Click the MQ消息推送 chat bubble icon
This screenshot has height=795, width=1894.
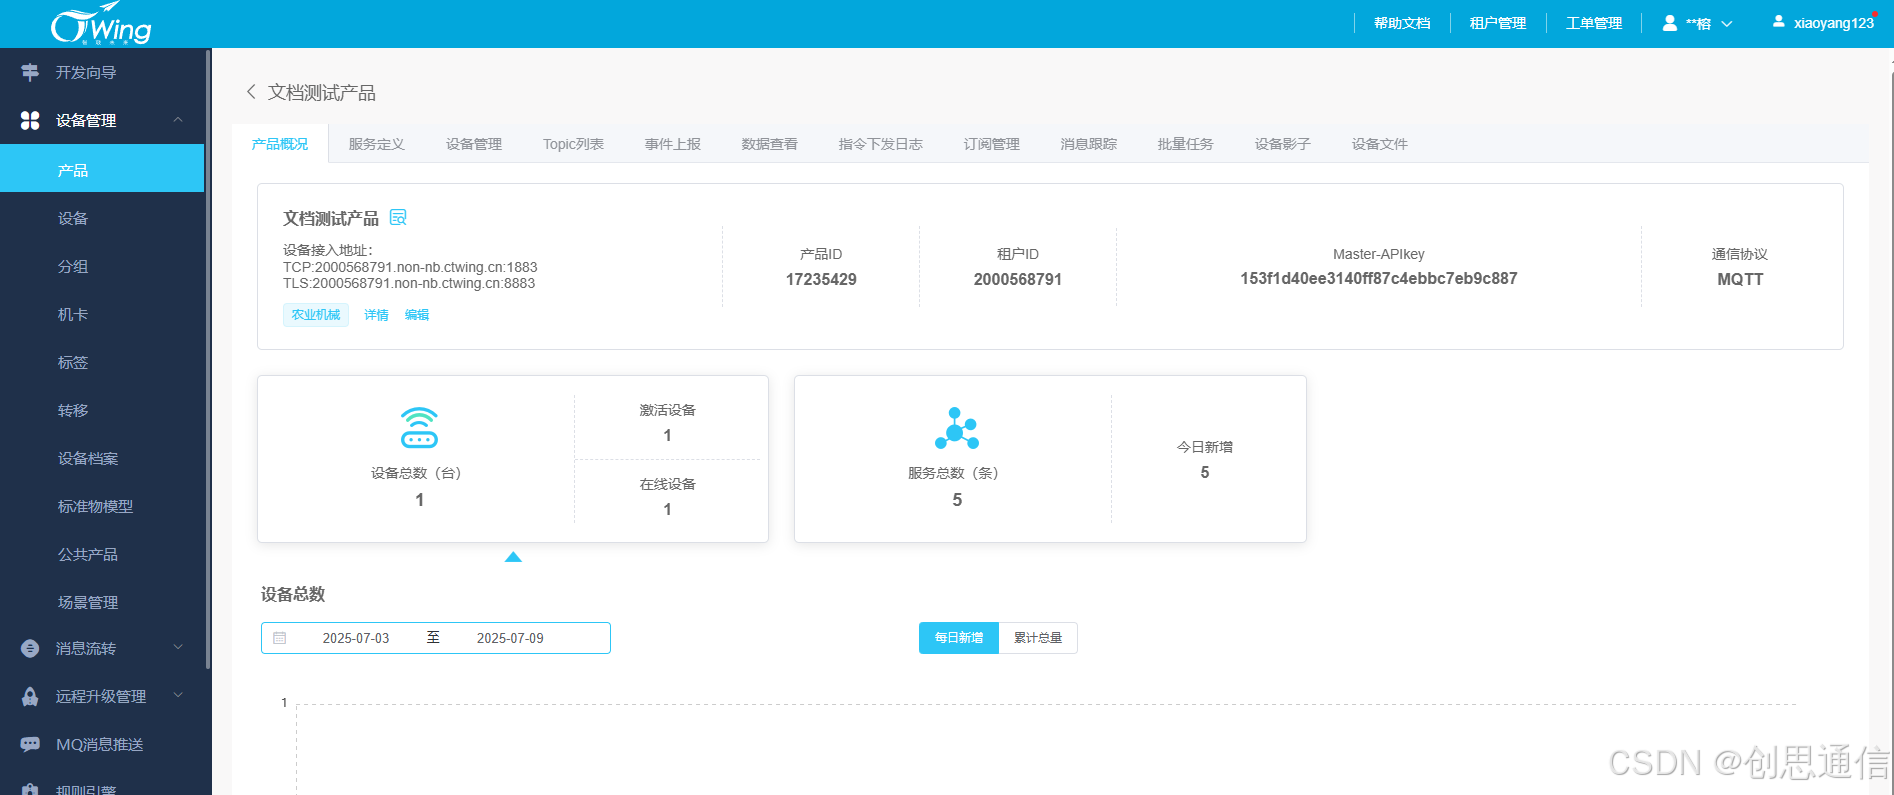[x=30, y=744]
